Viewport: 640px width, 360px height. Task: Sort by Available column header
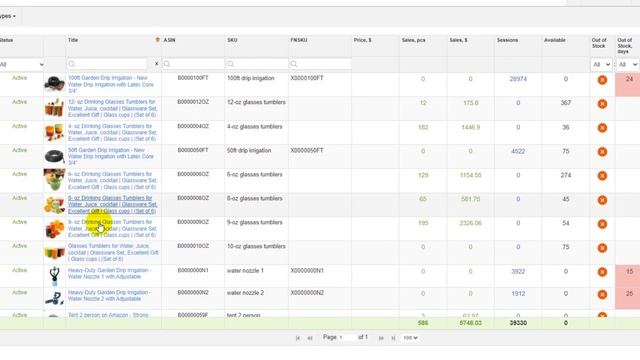(x=555, y=40)
